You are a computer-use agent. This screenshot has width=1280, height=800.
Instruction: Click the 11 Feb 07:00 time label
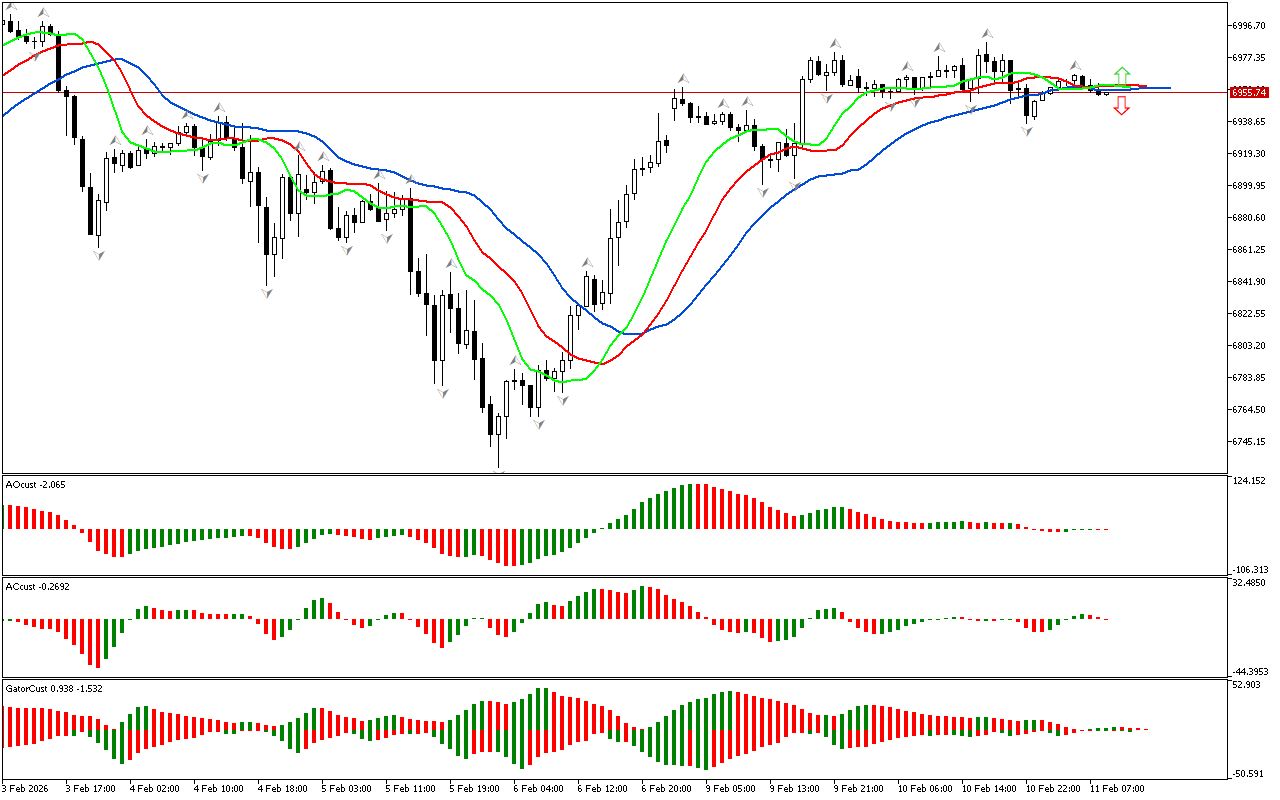(1116, 788)
